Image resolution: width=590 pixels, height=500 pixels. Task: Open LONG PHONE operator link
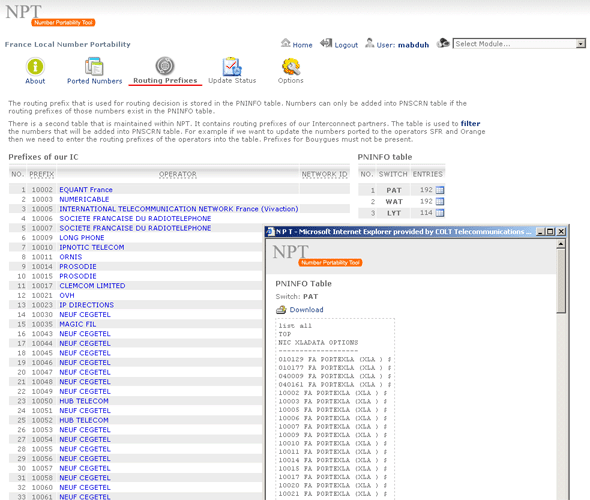[x=82, y=238]
